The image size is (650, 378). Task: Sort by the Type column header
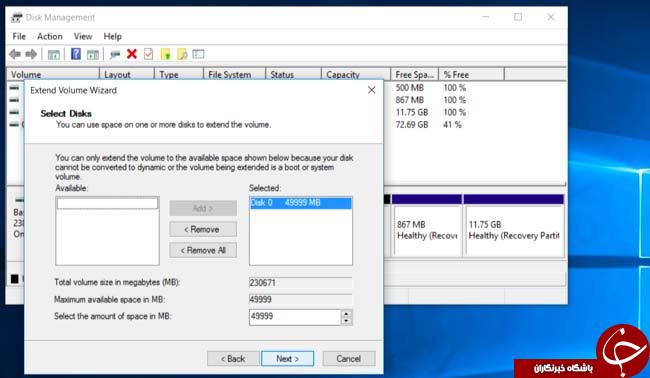(179, 75)
